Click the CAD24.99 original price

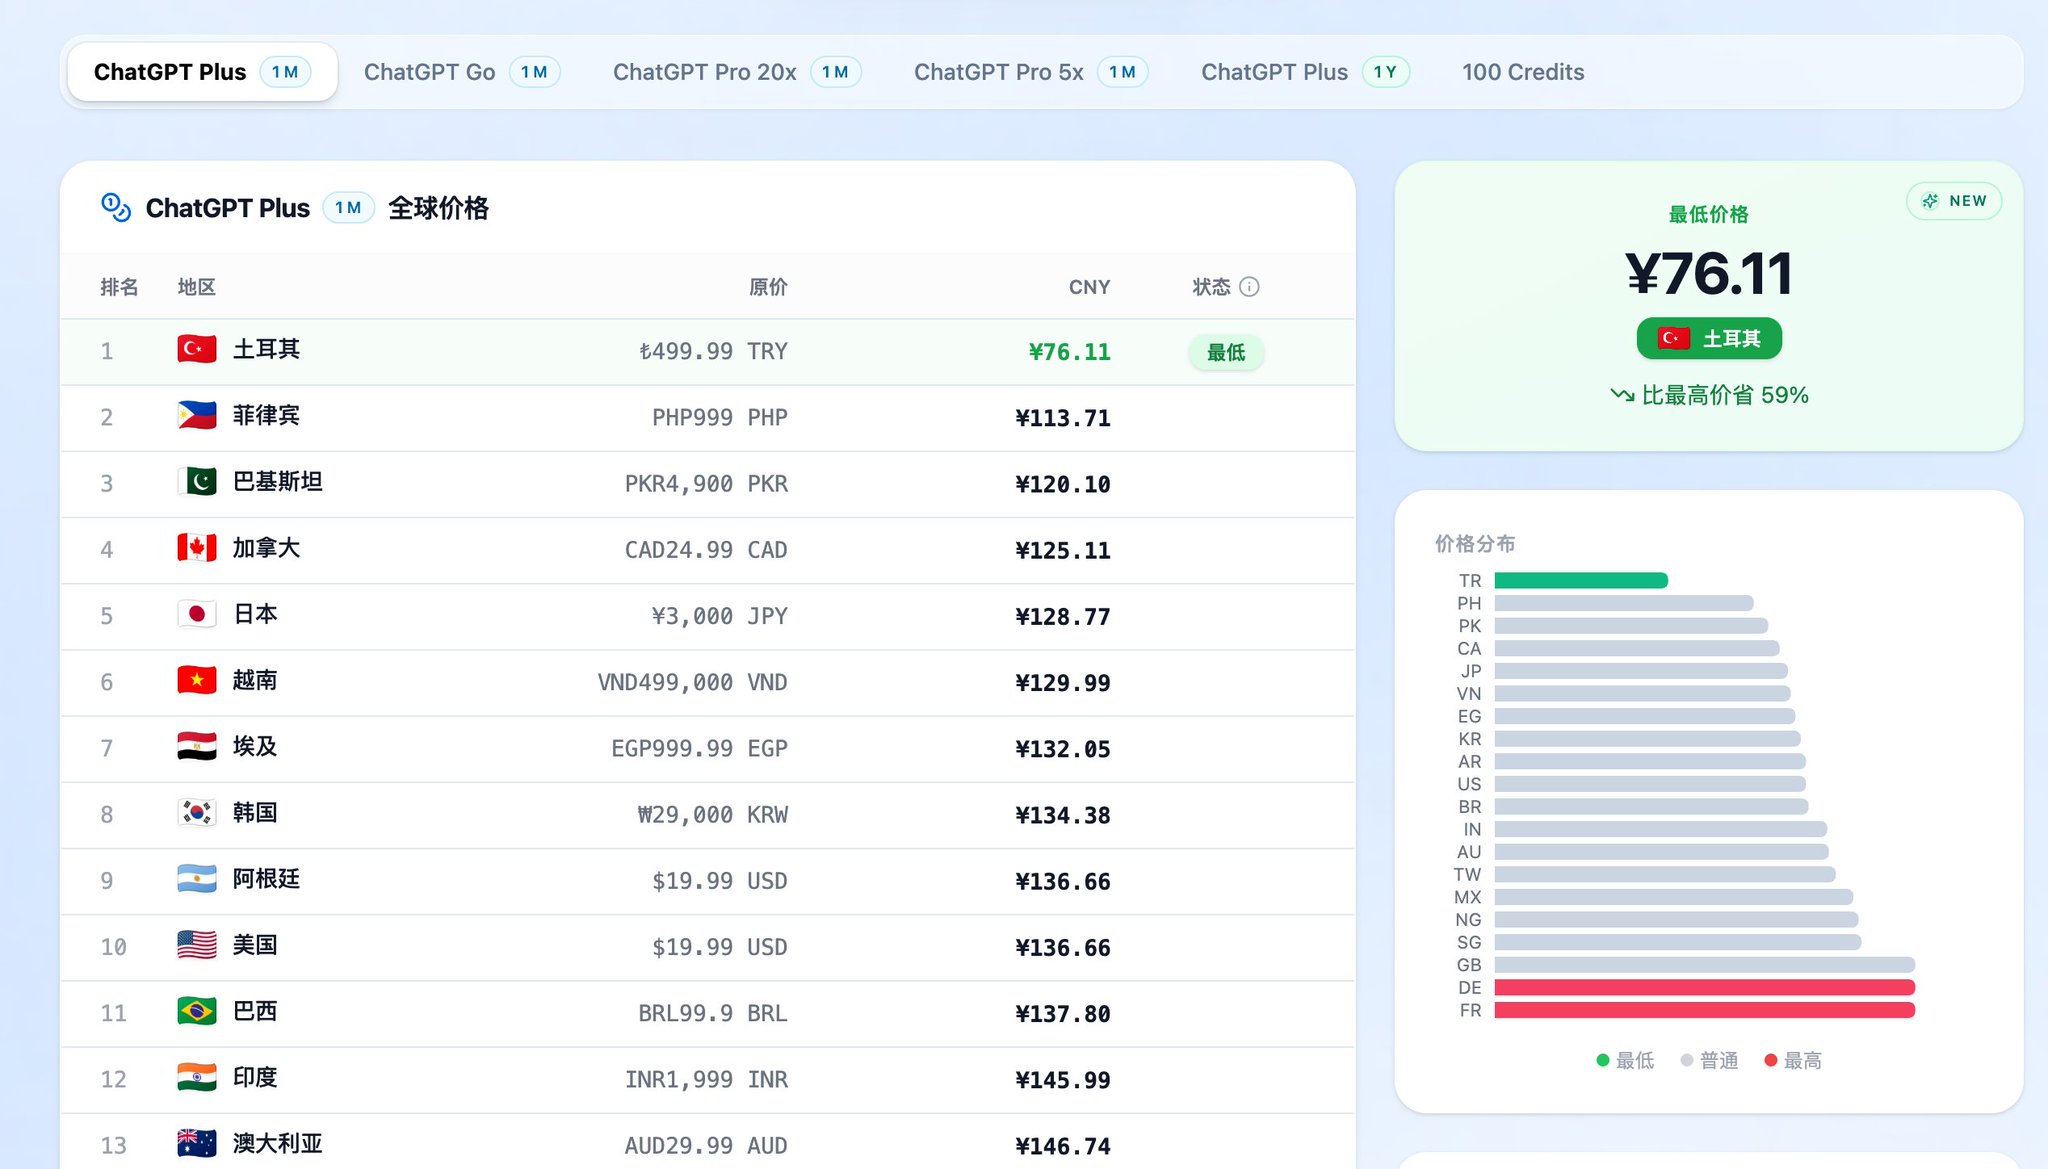(679, 550)
